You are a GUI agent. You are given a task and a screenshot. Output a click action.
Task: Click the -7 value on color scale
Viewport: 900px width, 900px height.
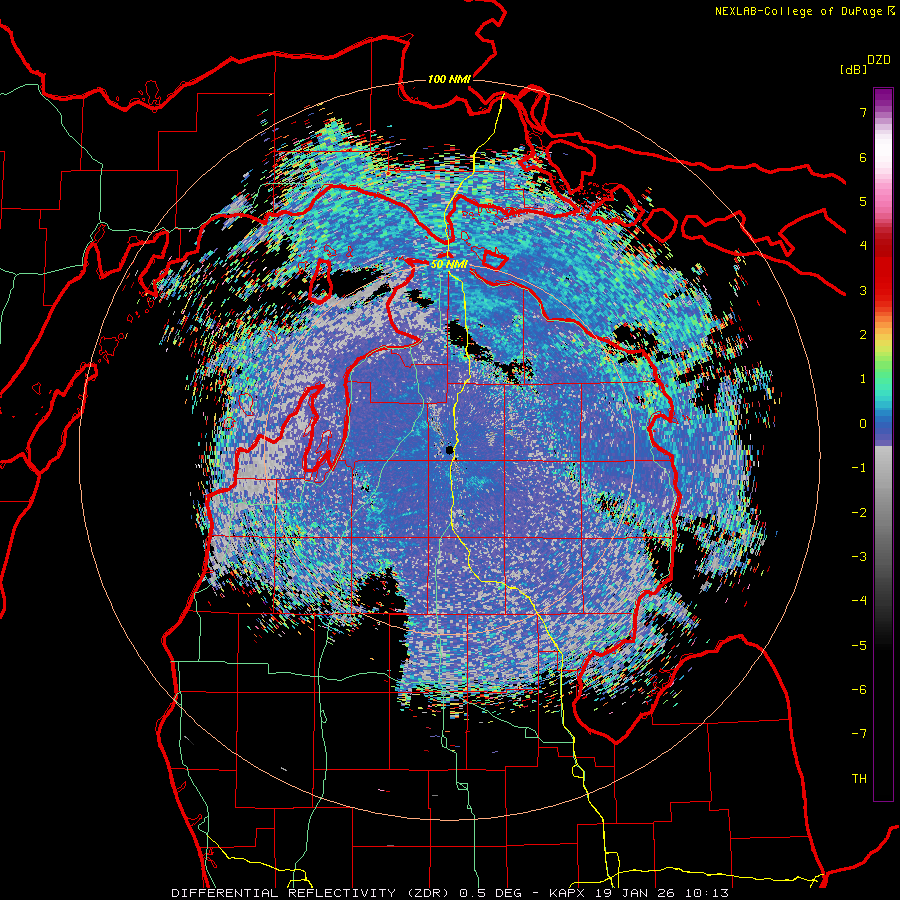point(859,734)
